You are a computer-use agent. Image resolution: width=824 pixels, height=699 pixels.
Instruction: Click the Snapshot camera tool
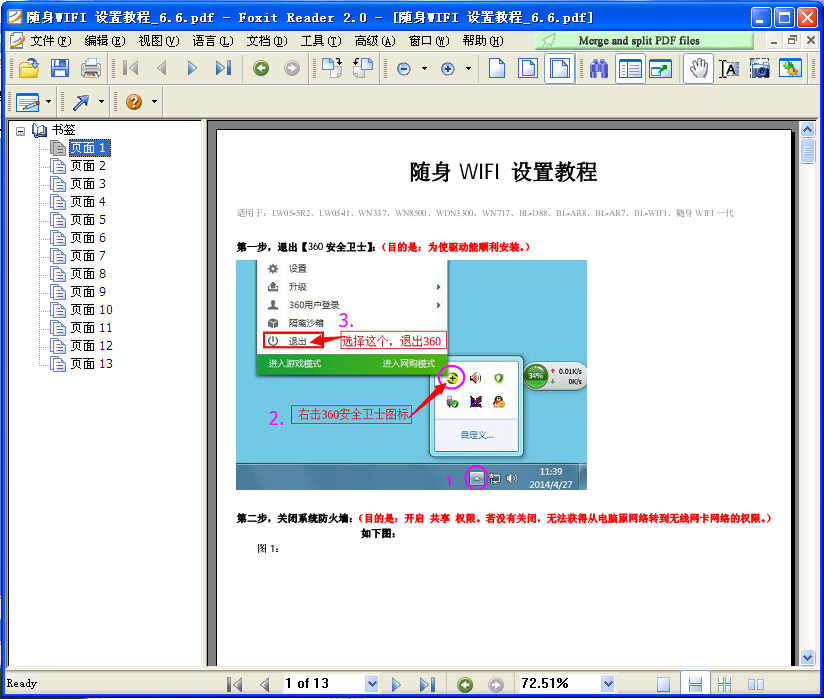point(760,68)
